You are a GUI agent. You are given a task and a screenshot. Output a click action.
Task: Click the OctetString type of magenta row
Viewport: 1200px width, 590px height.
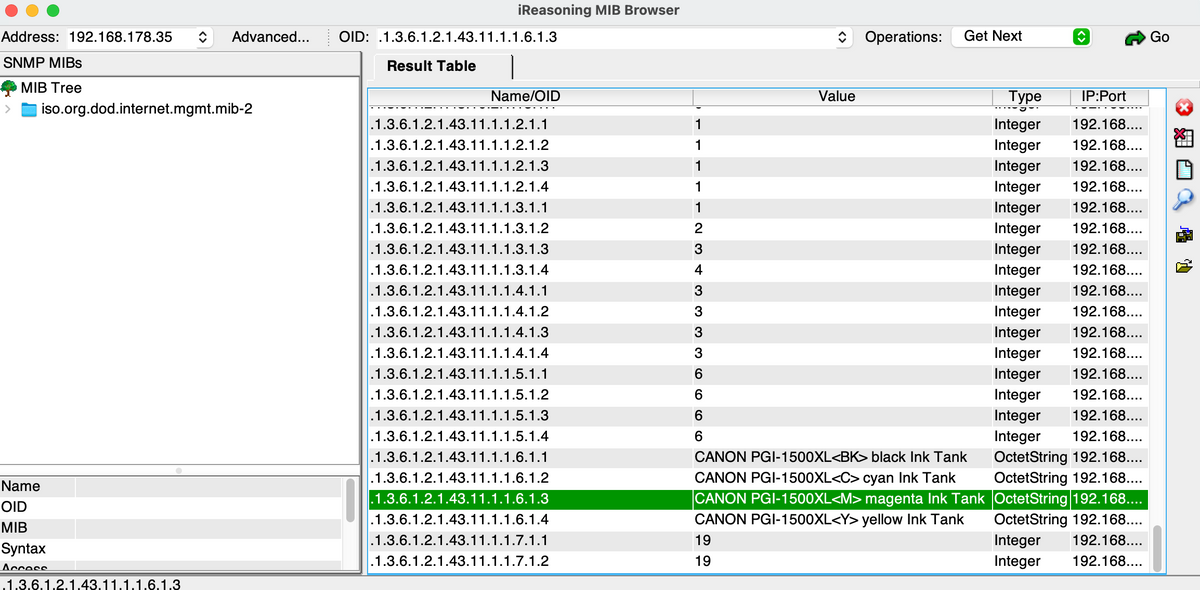(1030, 499)
